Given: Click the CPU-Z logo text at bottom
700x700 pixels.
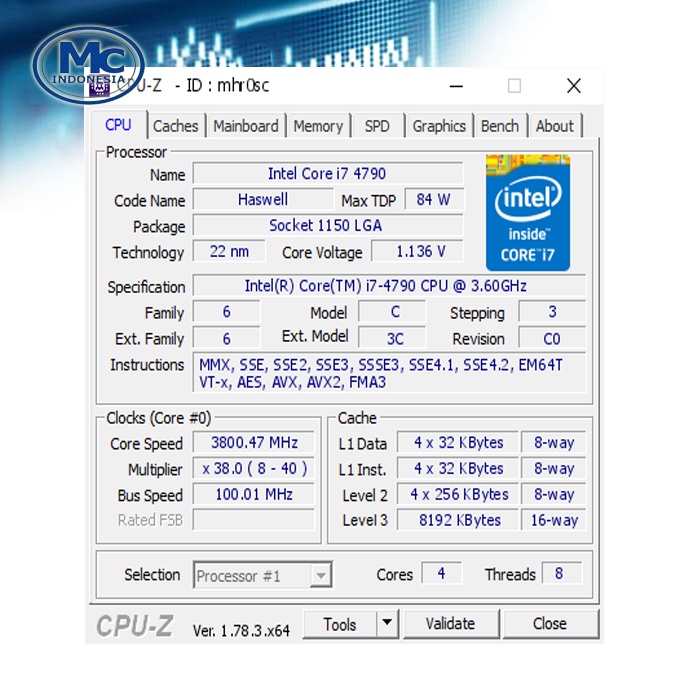Looking at the screenshot, I should (x=135, y=626).
